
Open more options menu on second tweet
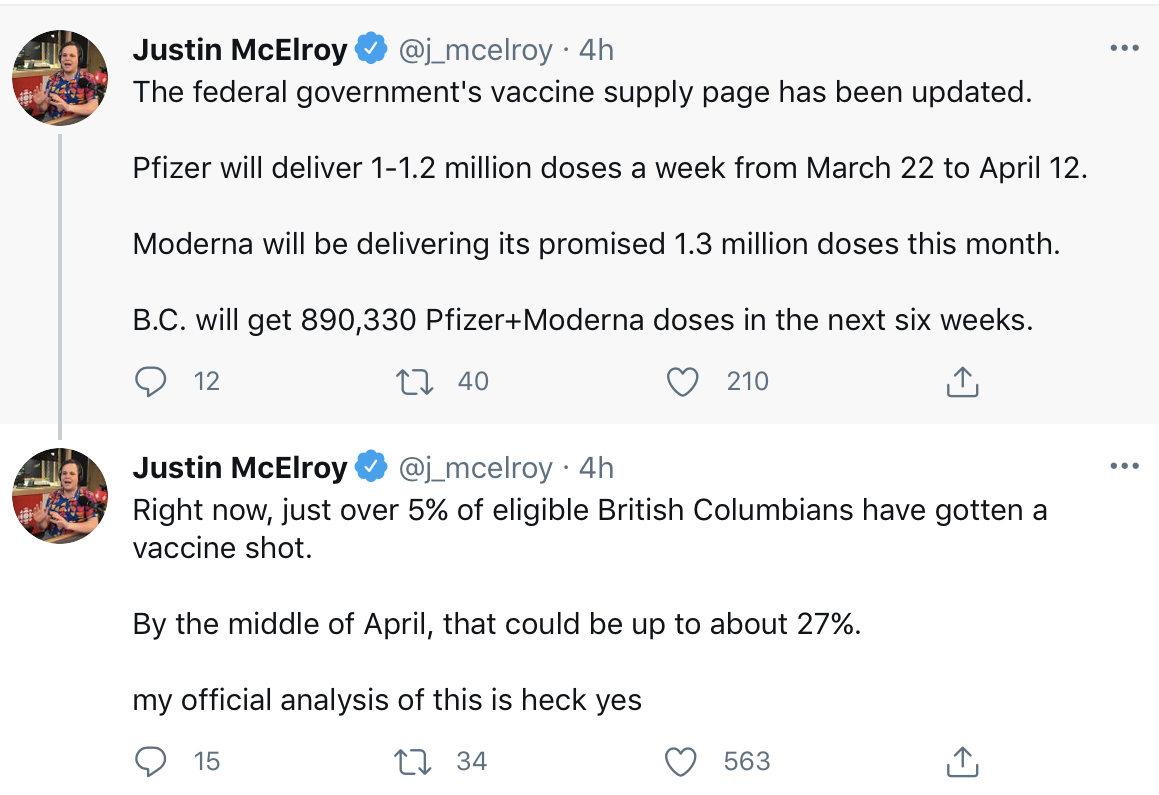[1124, 465]
